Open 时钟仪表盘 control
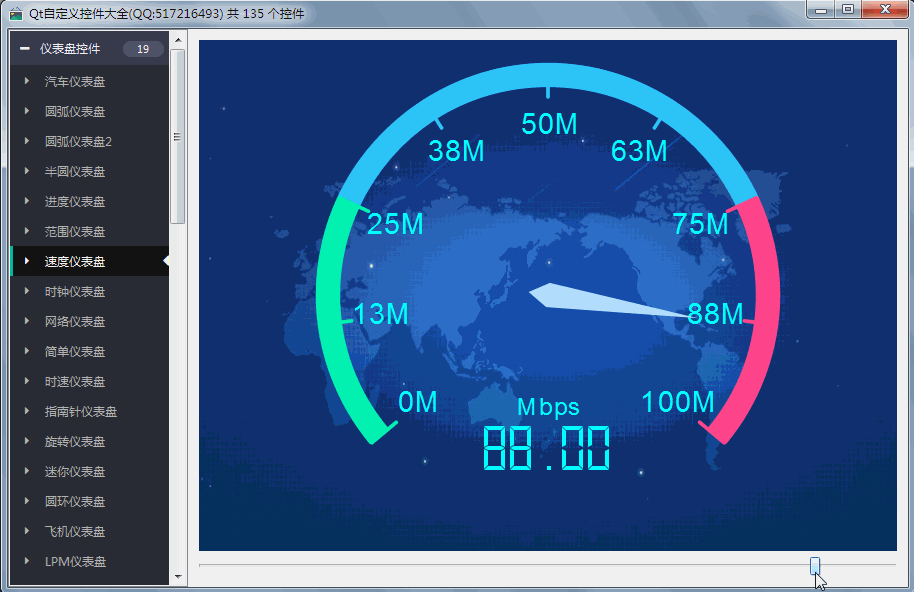Screen dimensions: 914x592 pos(75,291)
